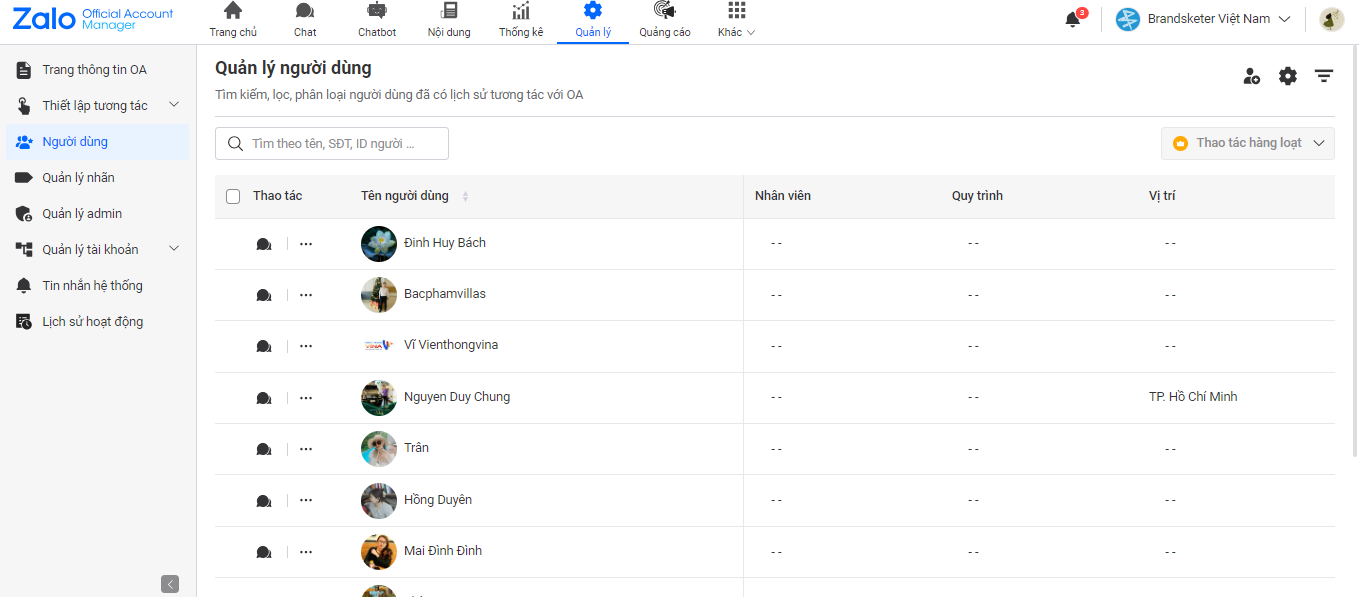Screen dimensions: 1359x597
Task: Open Brandsketer Việt Nam account dropdown
Action: pyautogui.click(x=1203, y=19)
